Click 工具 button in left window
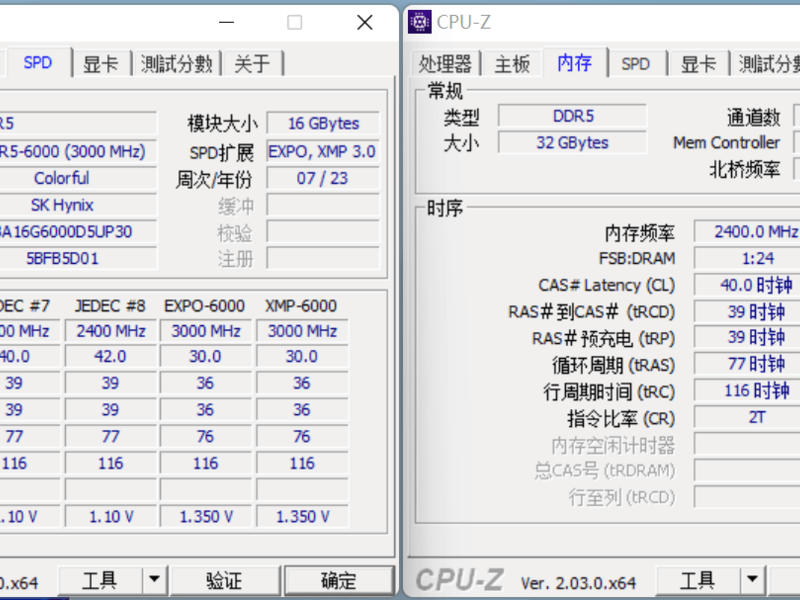This screenshot has width=800, height=600. coord(100,580)
